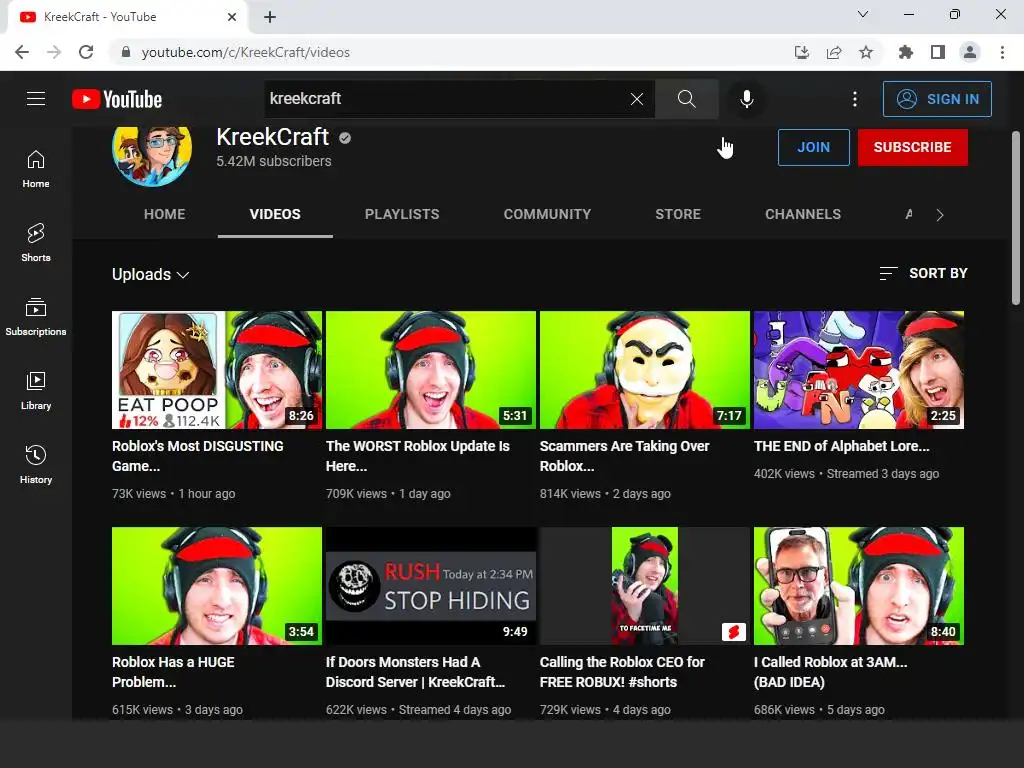This screenshot has height=768, width=1024.
Task: Open History in the sidebar
Action: click(36, 464)
